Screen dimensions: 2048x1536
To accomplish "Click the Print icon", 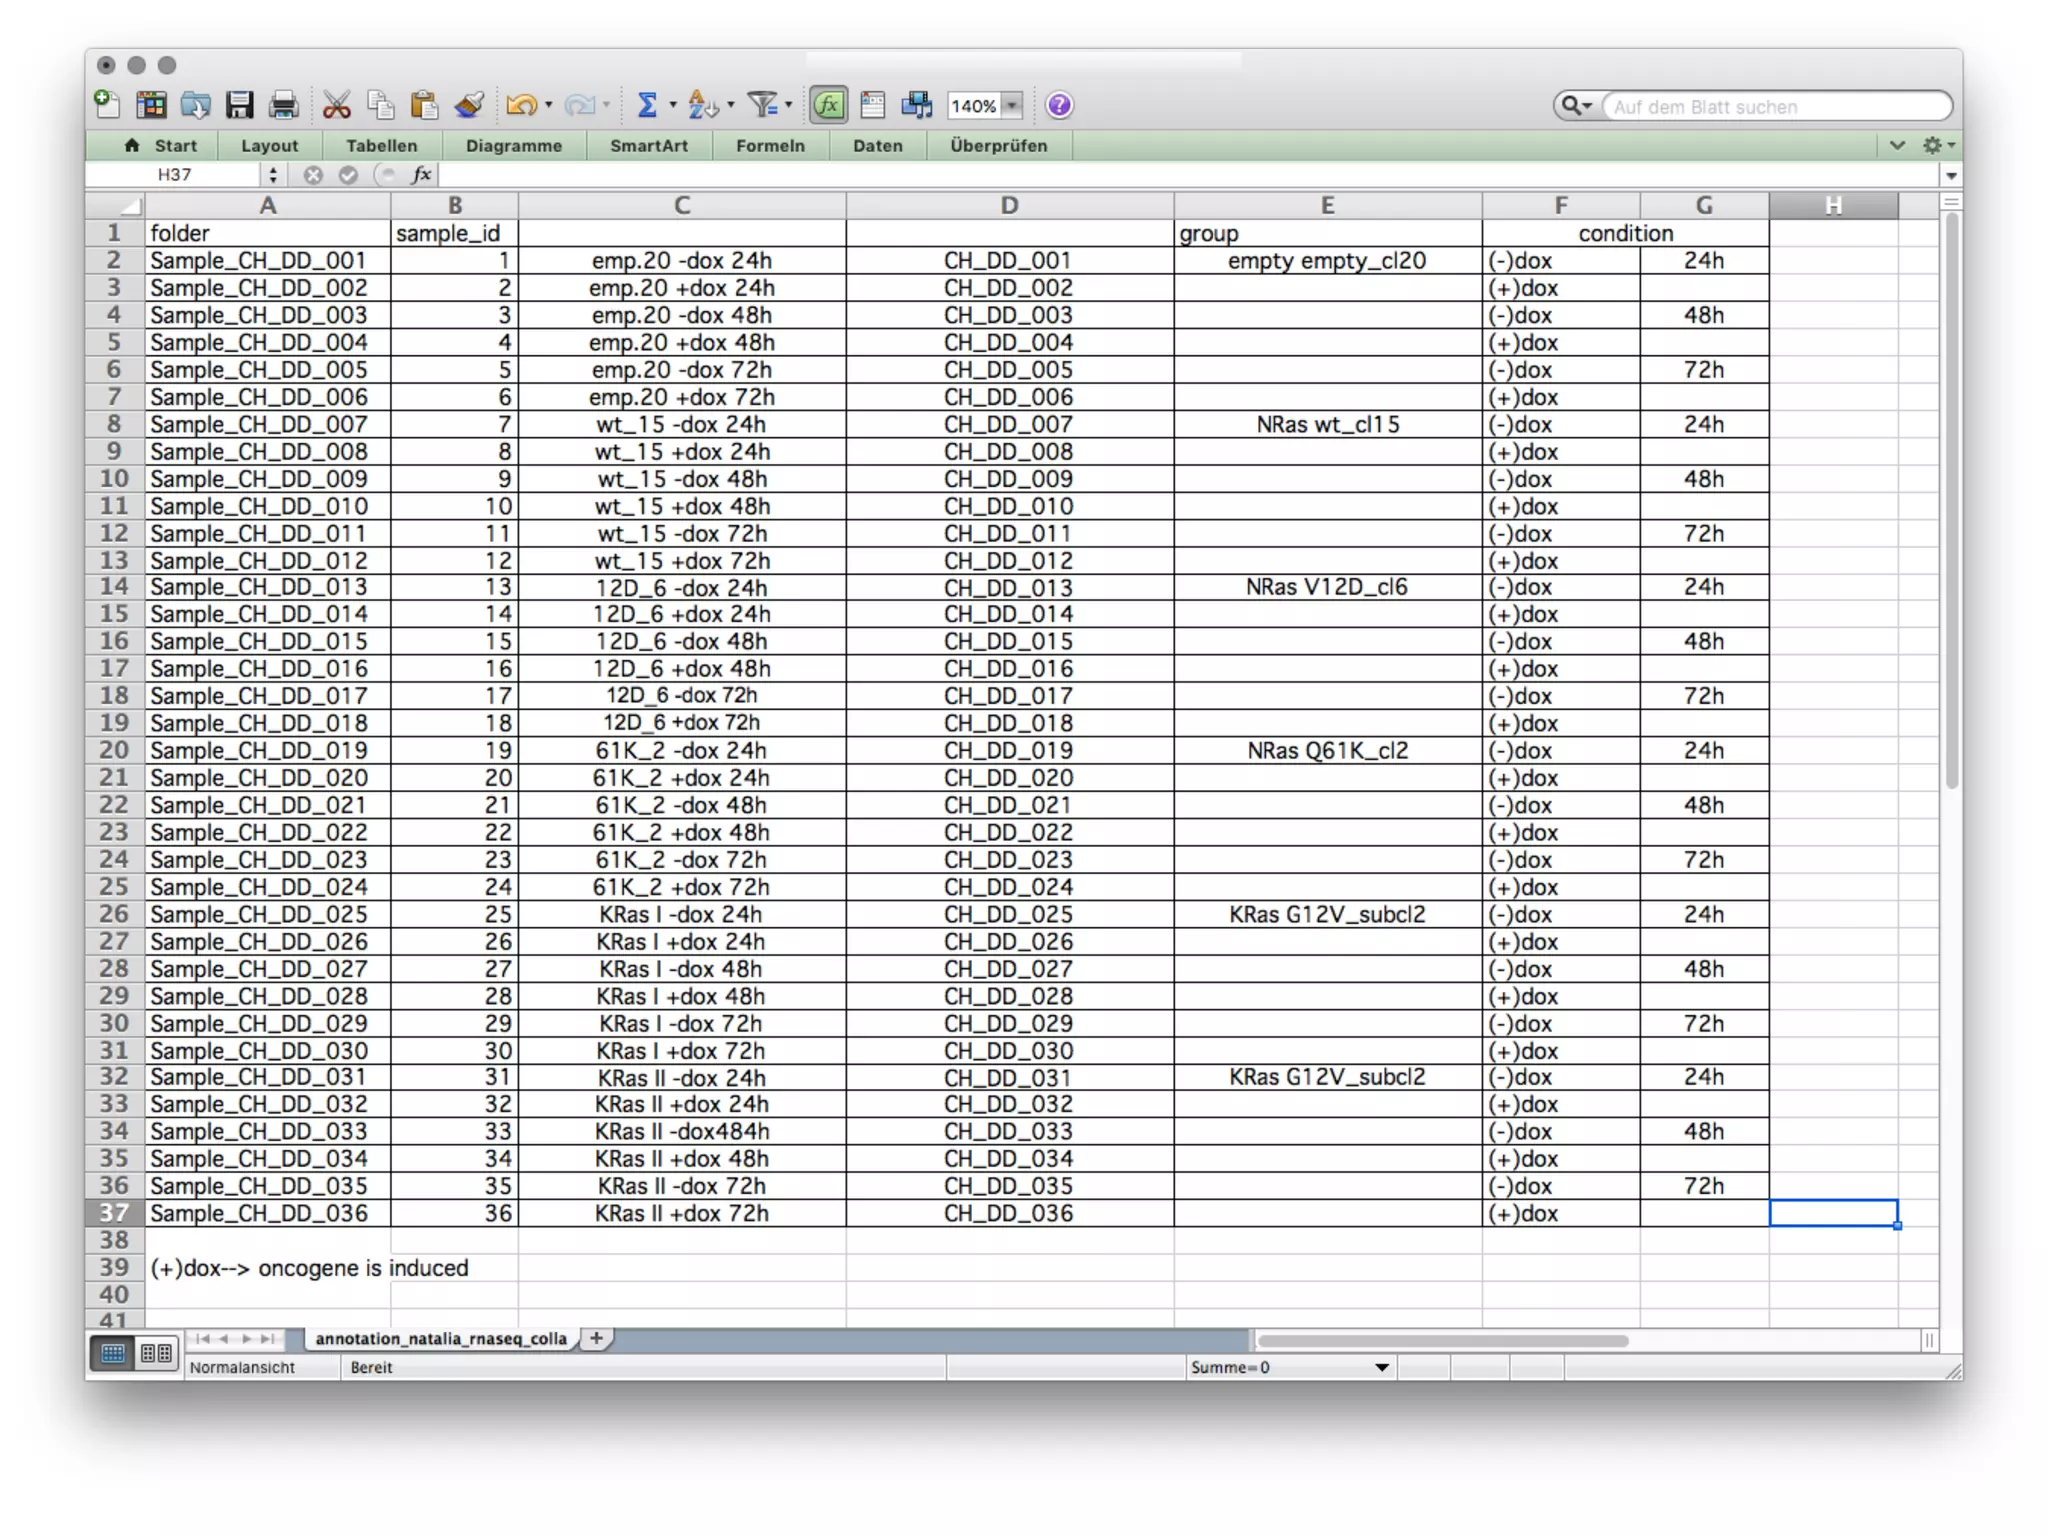I will (x=284, y=105).
